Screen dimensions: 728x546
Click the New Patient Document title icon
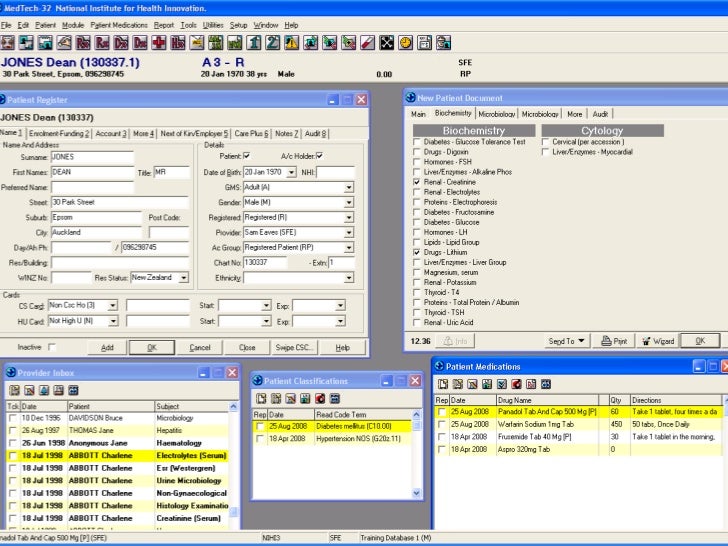[410, 98]
